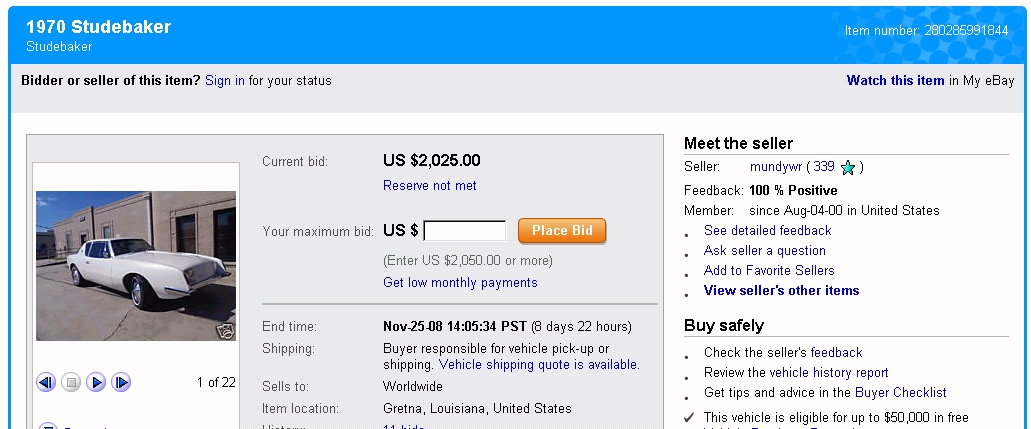
Task: Go to previous photo in gallery
Action: (46, 382)
